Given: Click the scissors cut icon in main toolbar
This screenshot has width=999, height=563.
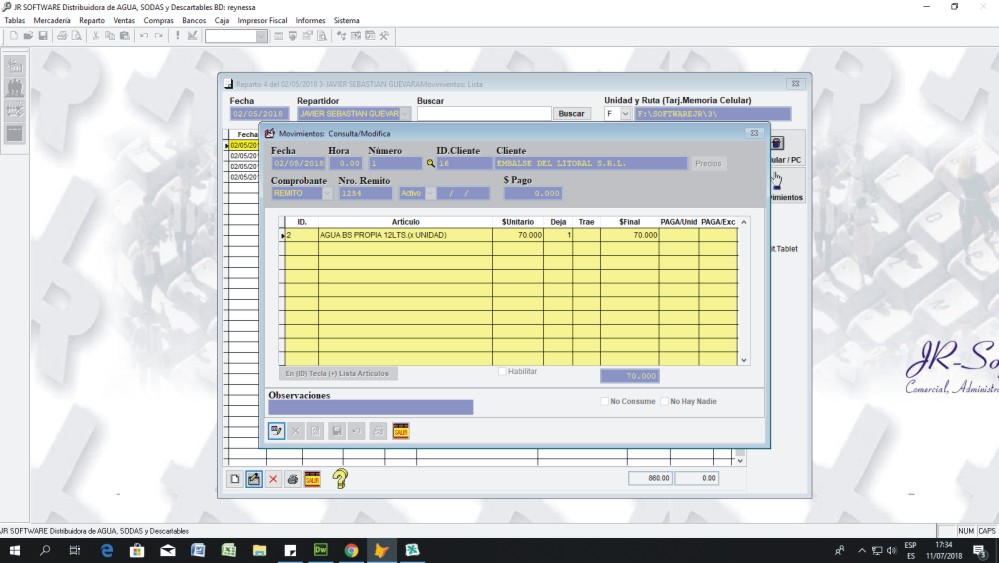Looking at the screenshot, I should pyautogui.click(x=96, y=36).
